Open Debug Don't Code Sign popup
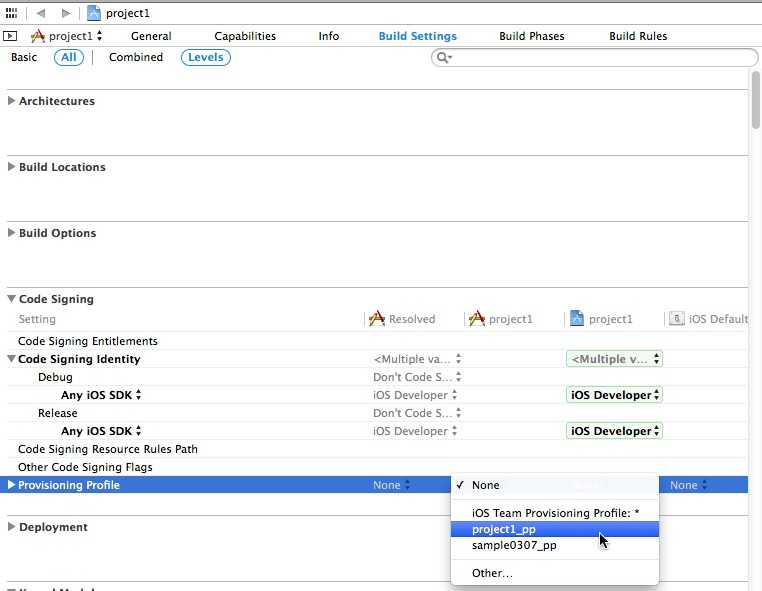 point(417,377)
